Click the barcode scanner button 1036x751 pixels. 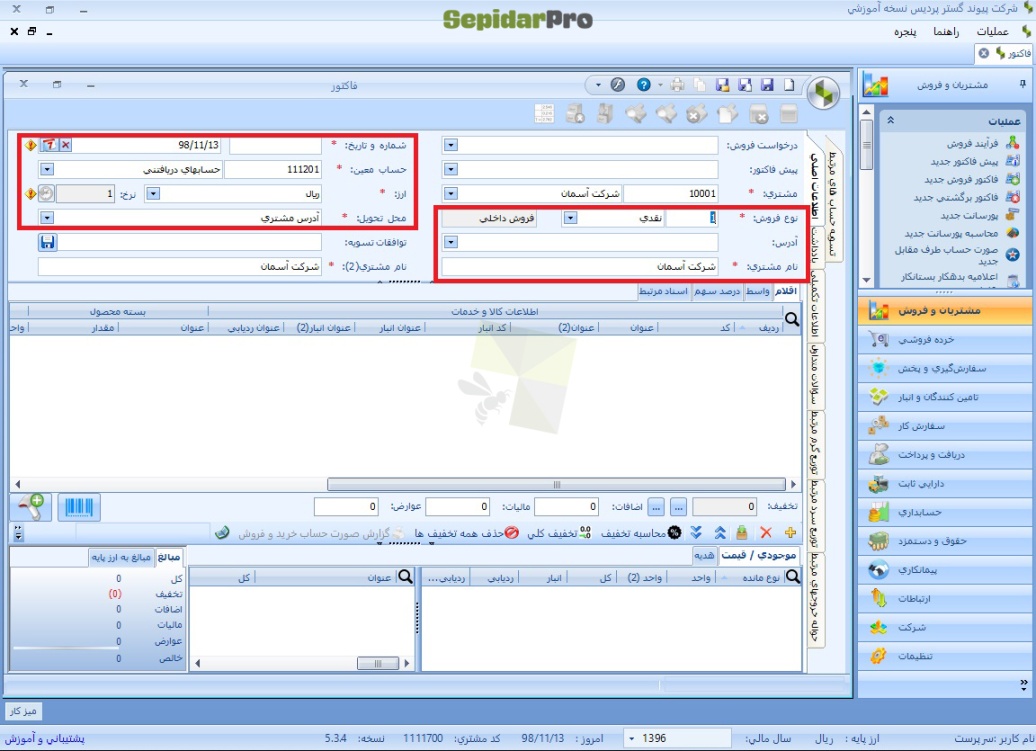79,507
